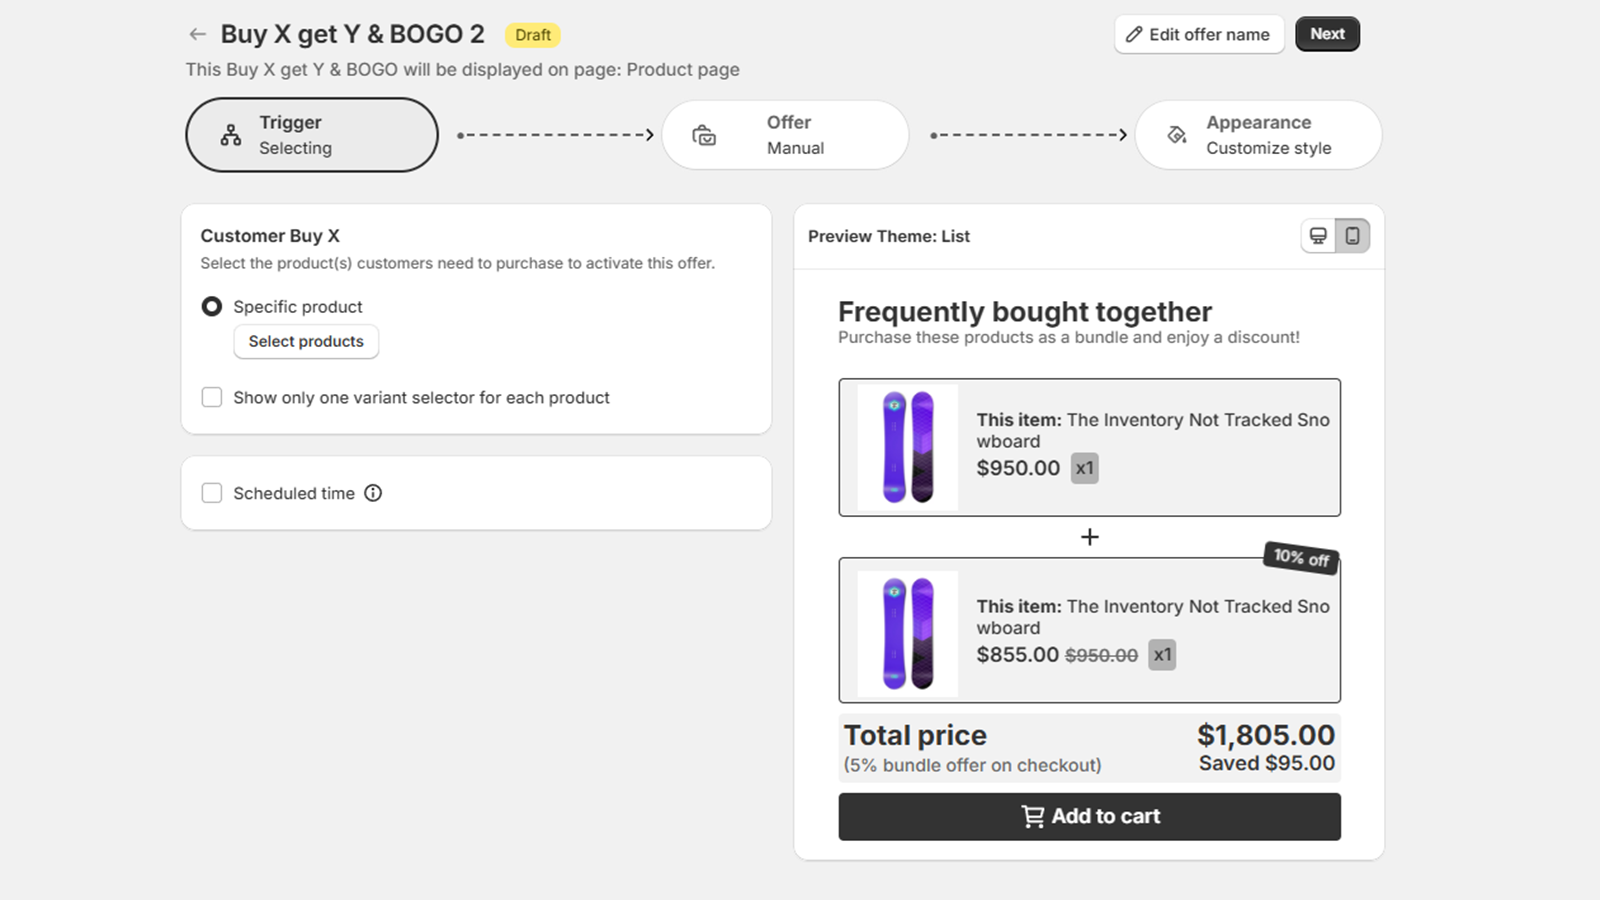Click the pencil icon in Edit offer name
Screen dimensions: 1600x900
1134,35
